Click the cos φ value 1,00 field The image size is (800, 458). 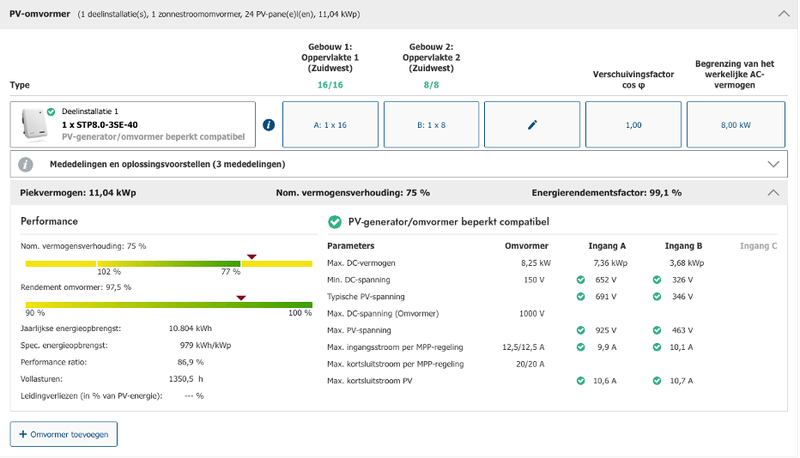(633, 125)
